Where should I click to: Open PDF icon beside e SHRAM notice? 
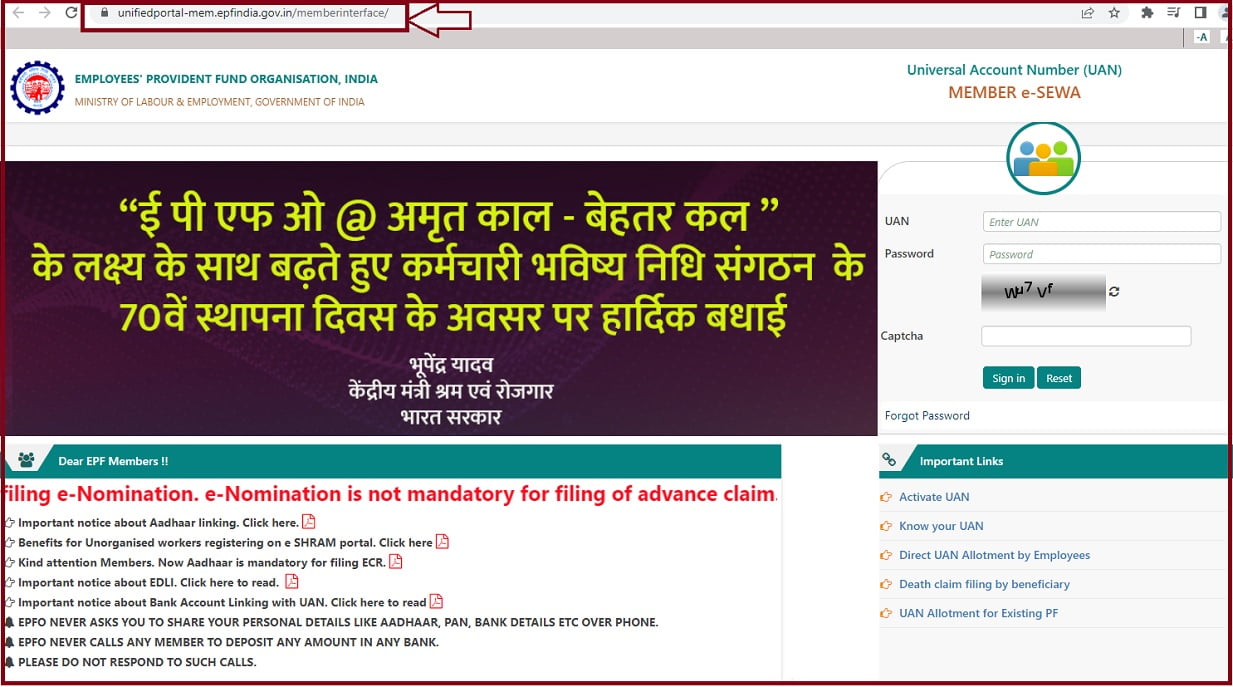[442, 541]
